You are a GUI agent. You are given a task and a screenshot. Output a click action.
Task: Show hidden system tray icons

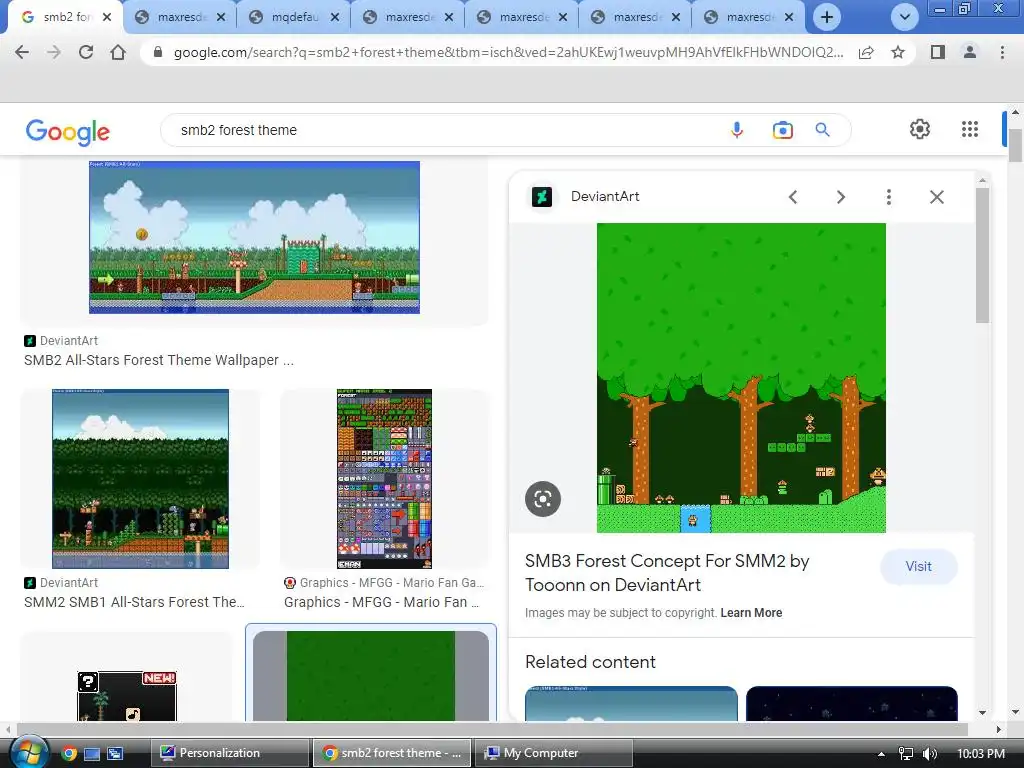[x=881, y=754]
